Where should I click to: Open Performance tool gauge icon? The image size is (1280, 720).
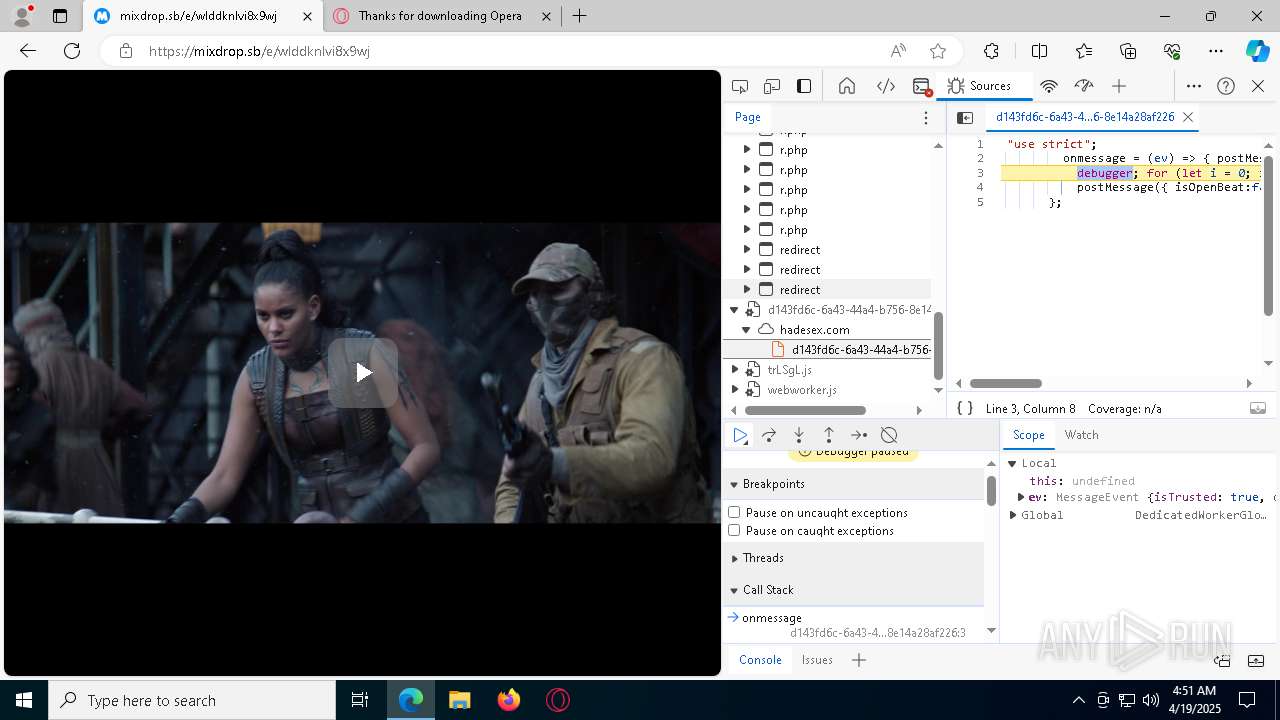tap(1084, 86)
